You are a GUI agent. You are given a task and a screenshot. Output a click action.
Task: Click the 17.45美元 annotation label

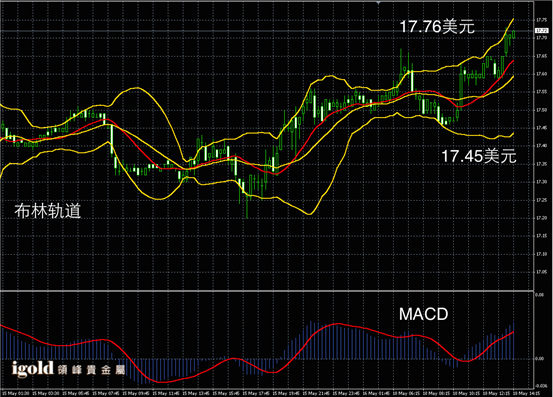click(479, 156)
